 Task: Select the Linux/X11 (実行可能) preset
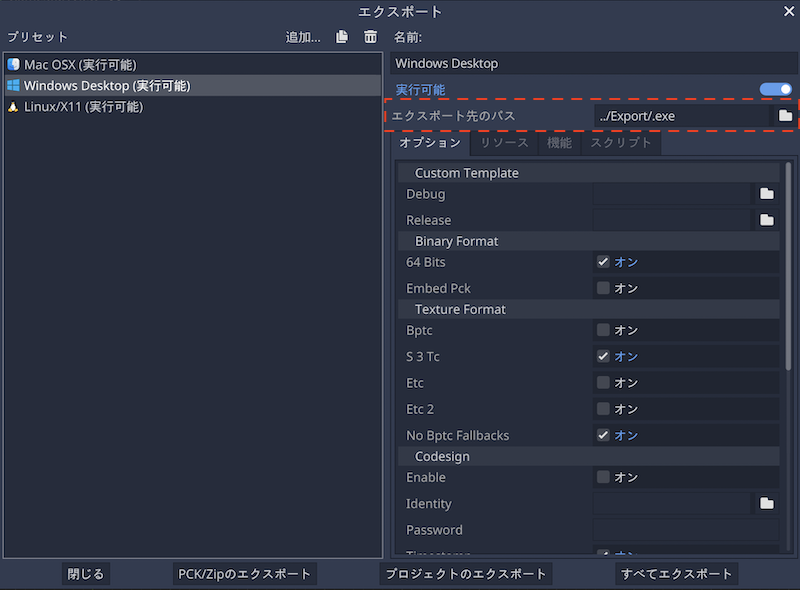coord(193,107)
